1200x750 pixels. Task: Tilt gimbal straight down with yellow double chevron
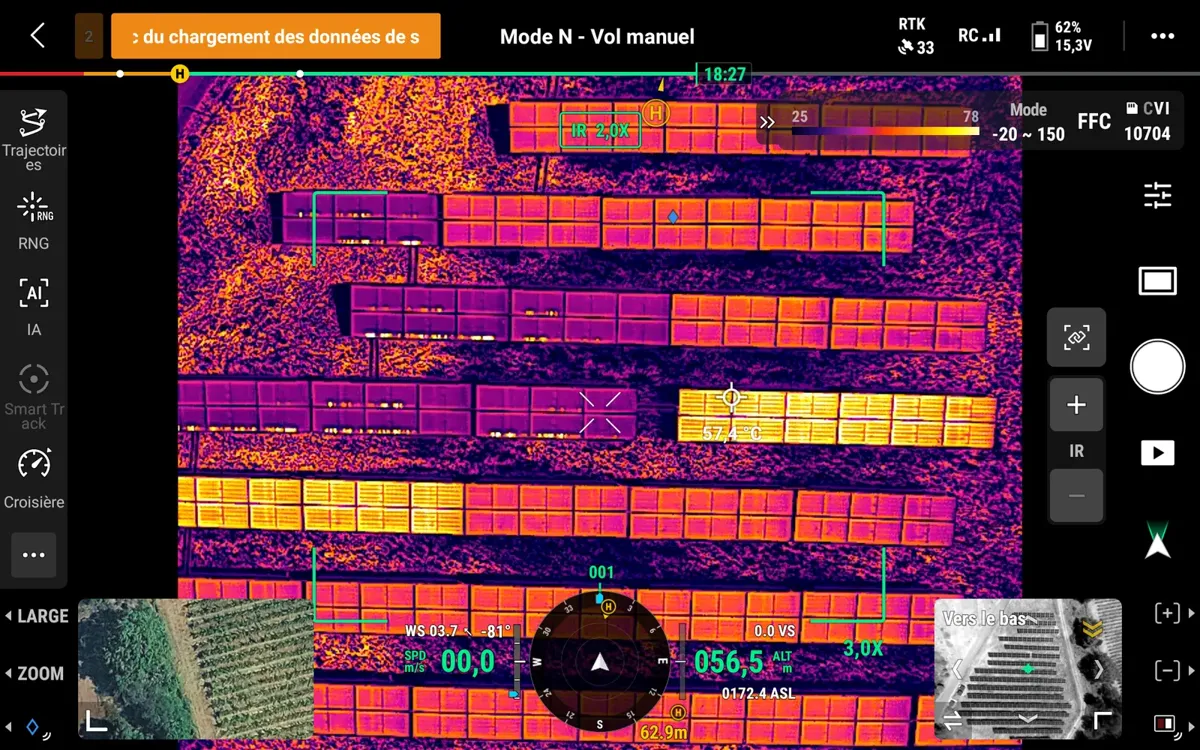1093,629
